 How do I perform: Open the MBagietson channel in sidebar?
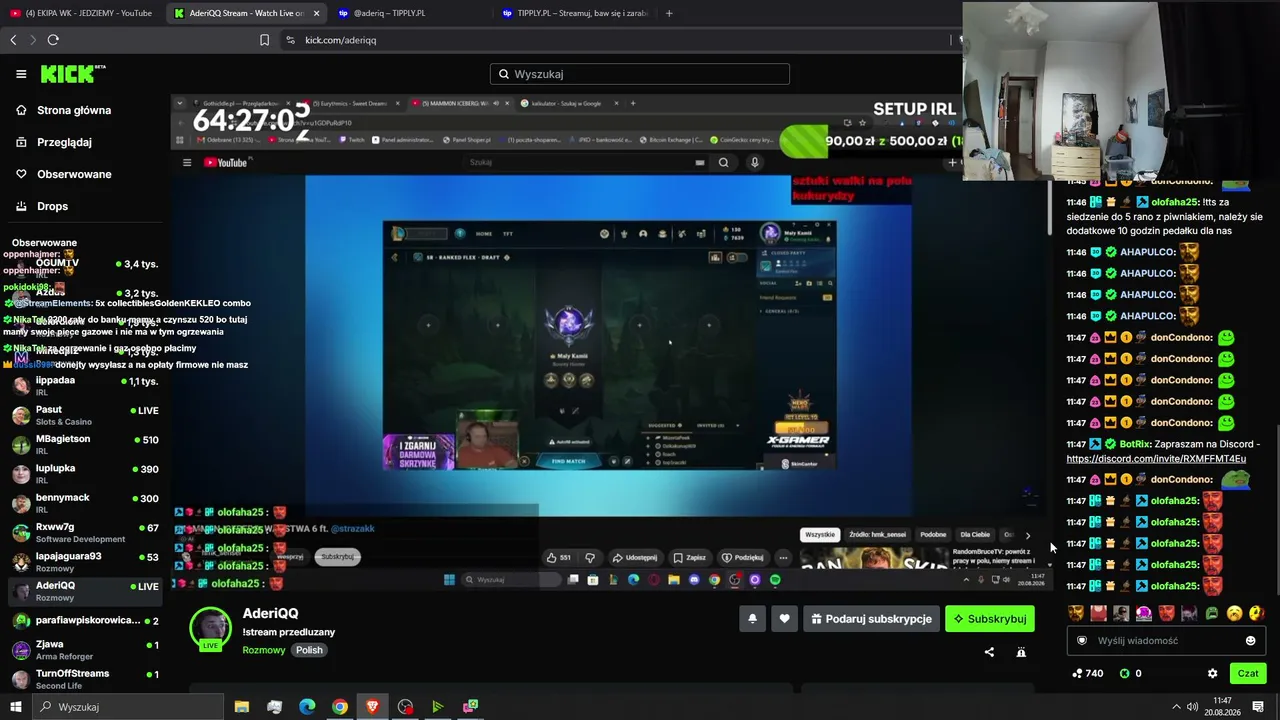(84, 444)
